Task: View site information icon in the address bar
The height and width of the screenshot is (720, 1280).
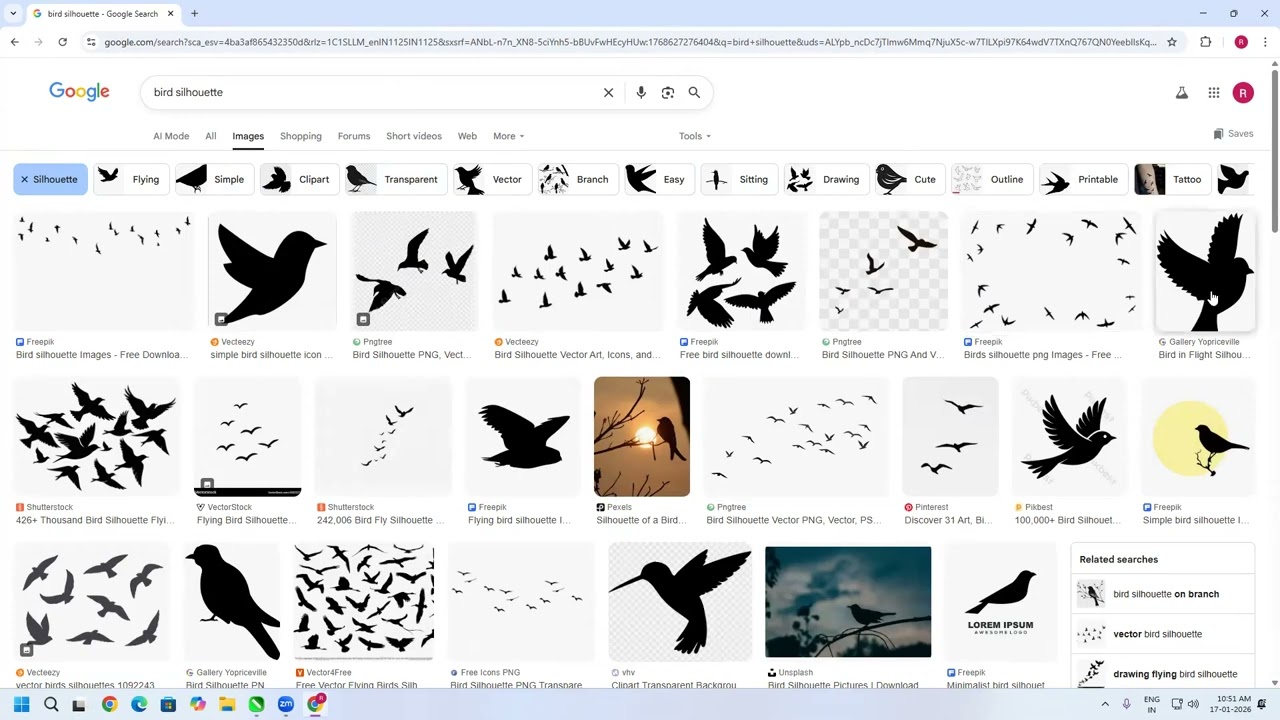Action: coord(91,42)
